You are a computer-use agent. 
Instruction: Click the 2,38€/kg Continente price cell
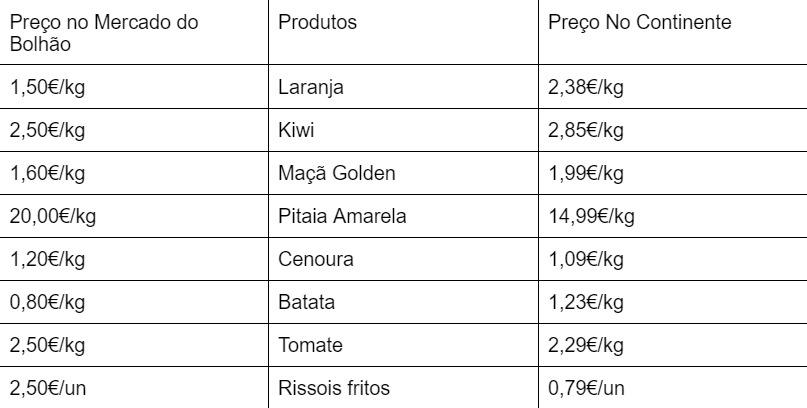(586, 87)
